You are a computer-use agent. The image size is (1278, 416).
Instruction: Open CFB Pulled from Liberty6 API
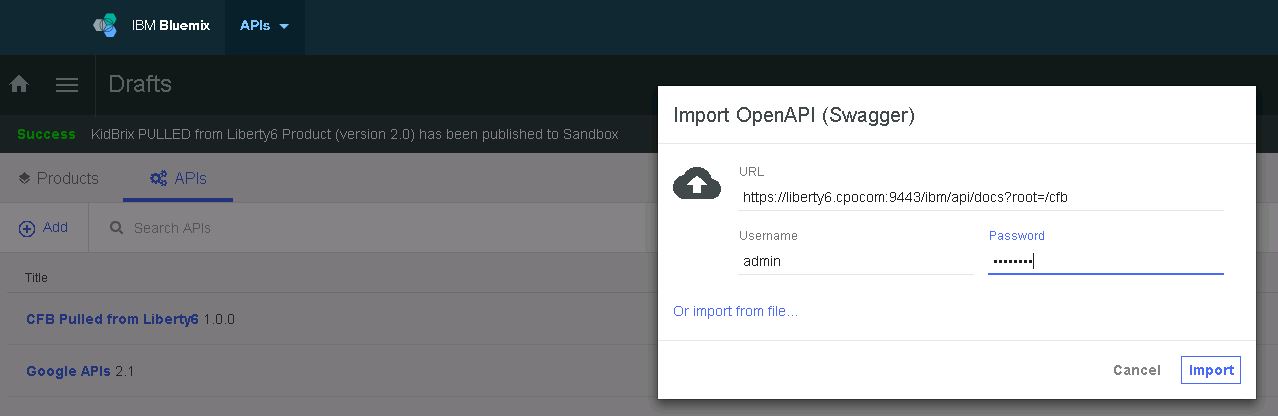112,319
